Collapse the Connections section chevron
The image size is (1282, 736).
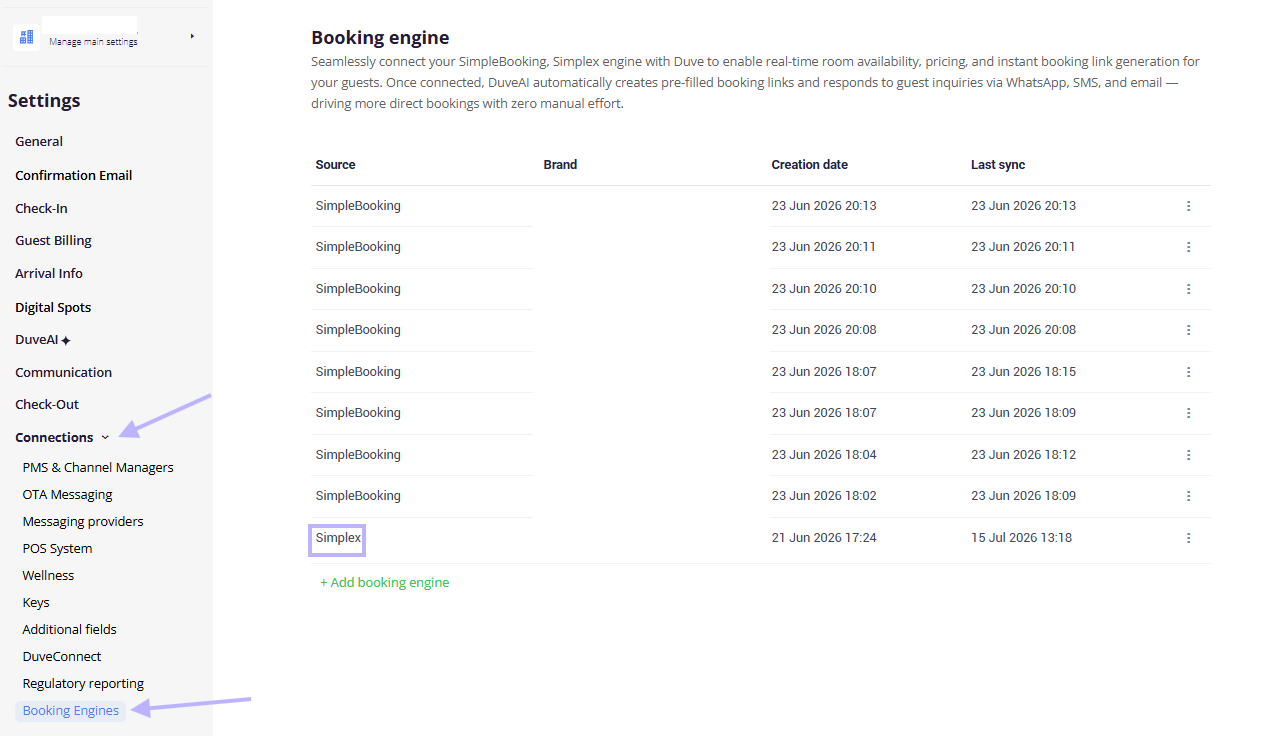point(105,438)
